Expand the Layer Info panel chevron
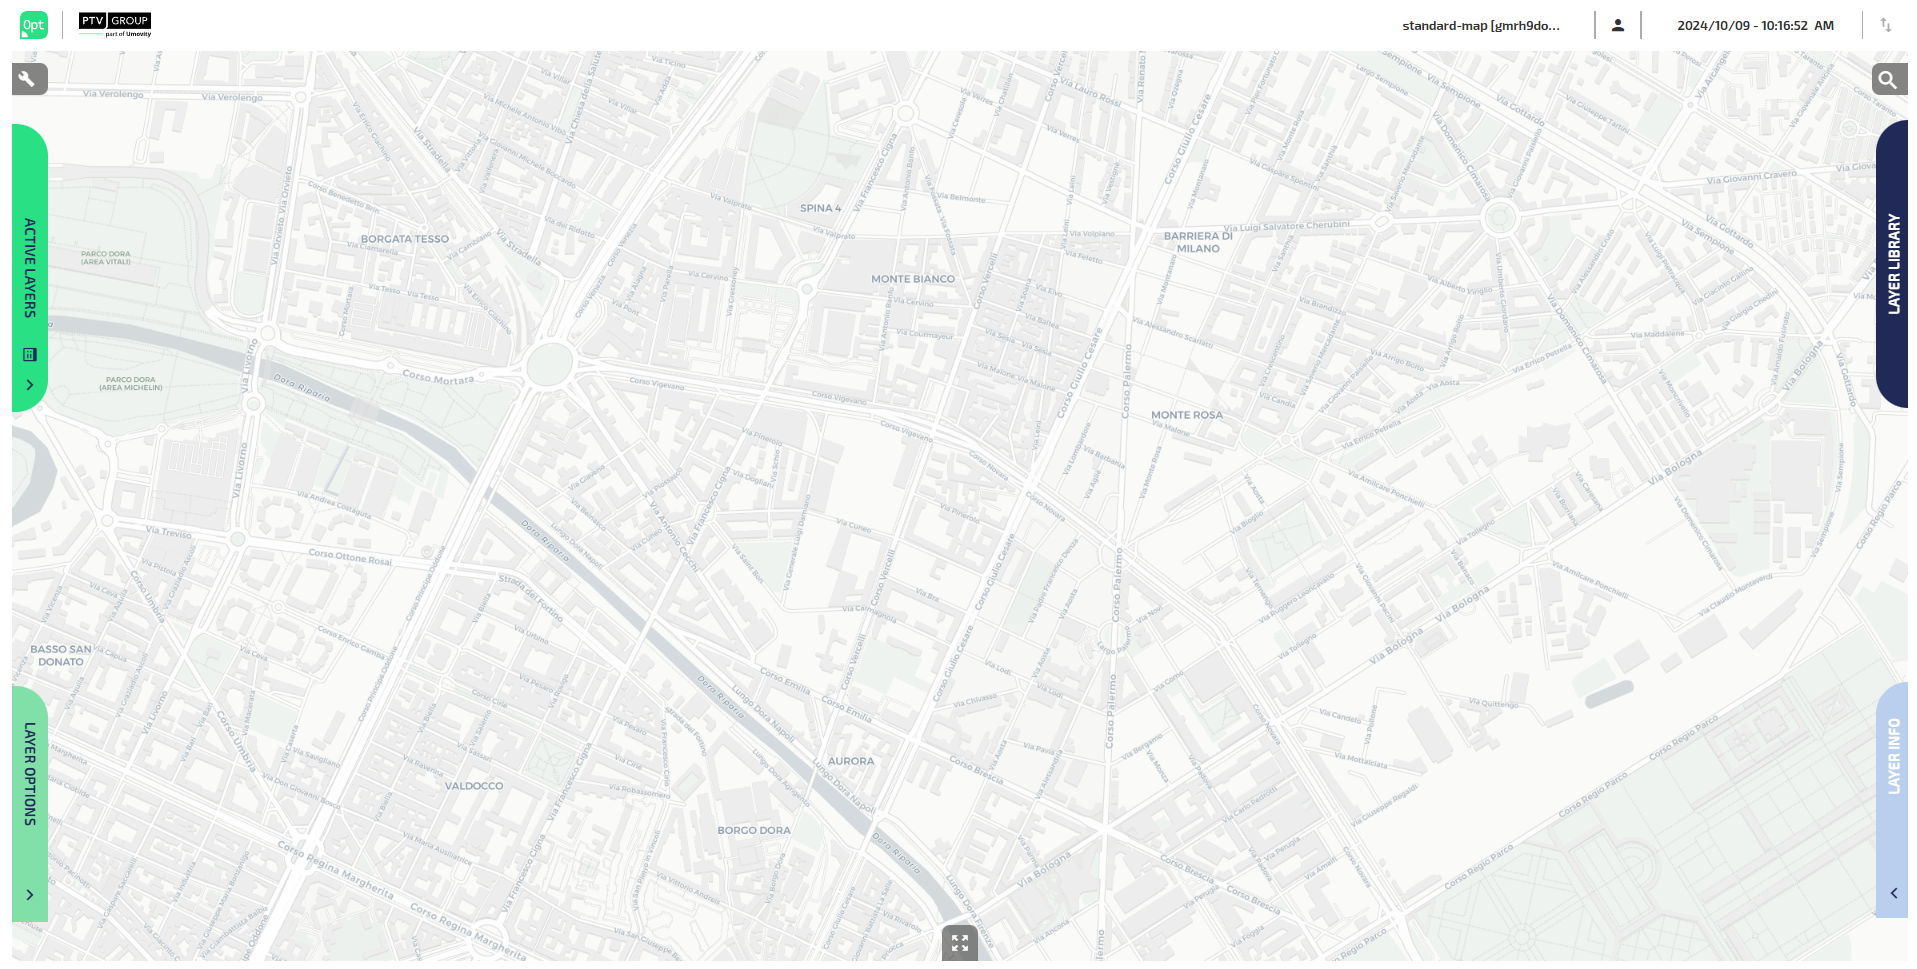This screenshot has width=1917, height=969. pos(1893,893)
